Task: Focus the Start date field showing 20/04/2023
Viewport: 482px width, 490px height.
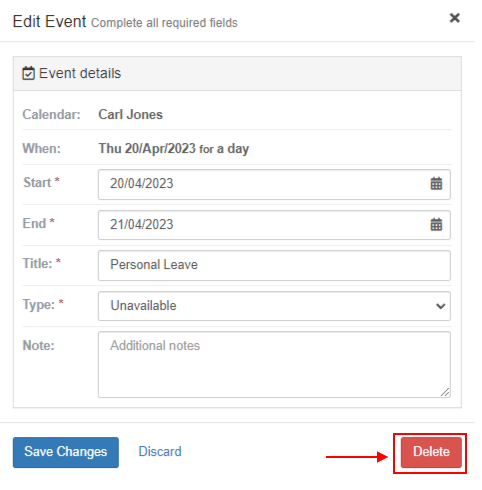Action: coord(274,184)
